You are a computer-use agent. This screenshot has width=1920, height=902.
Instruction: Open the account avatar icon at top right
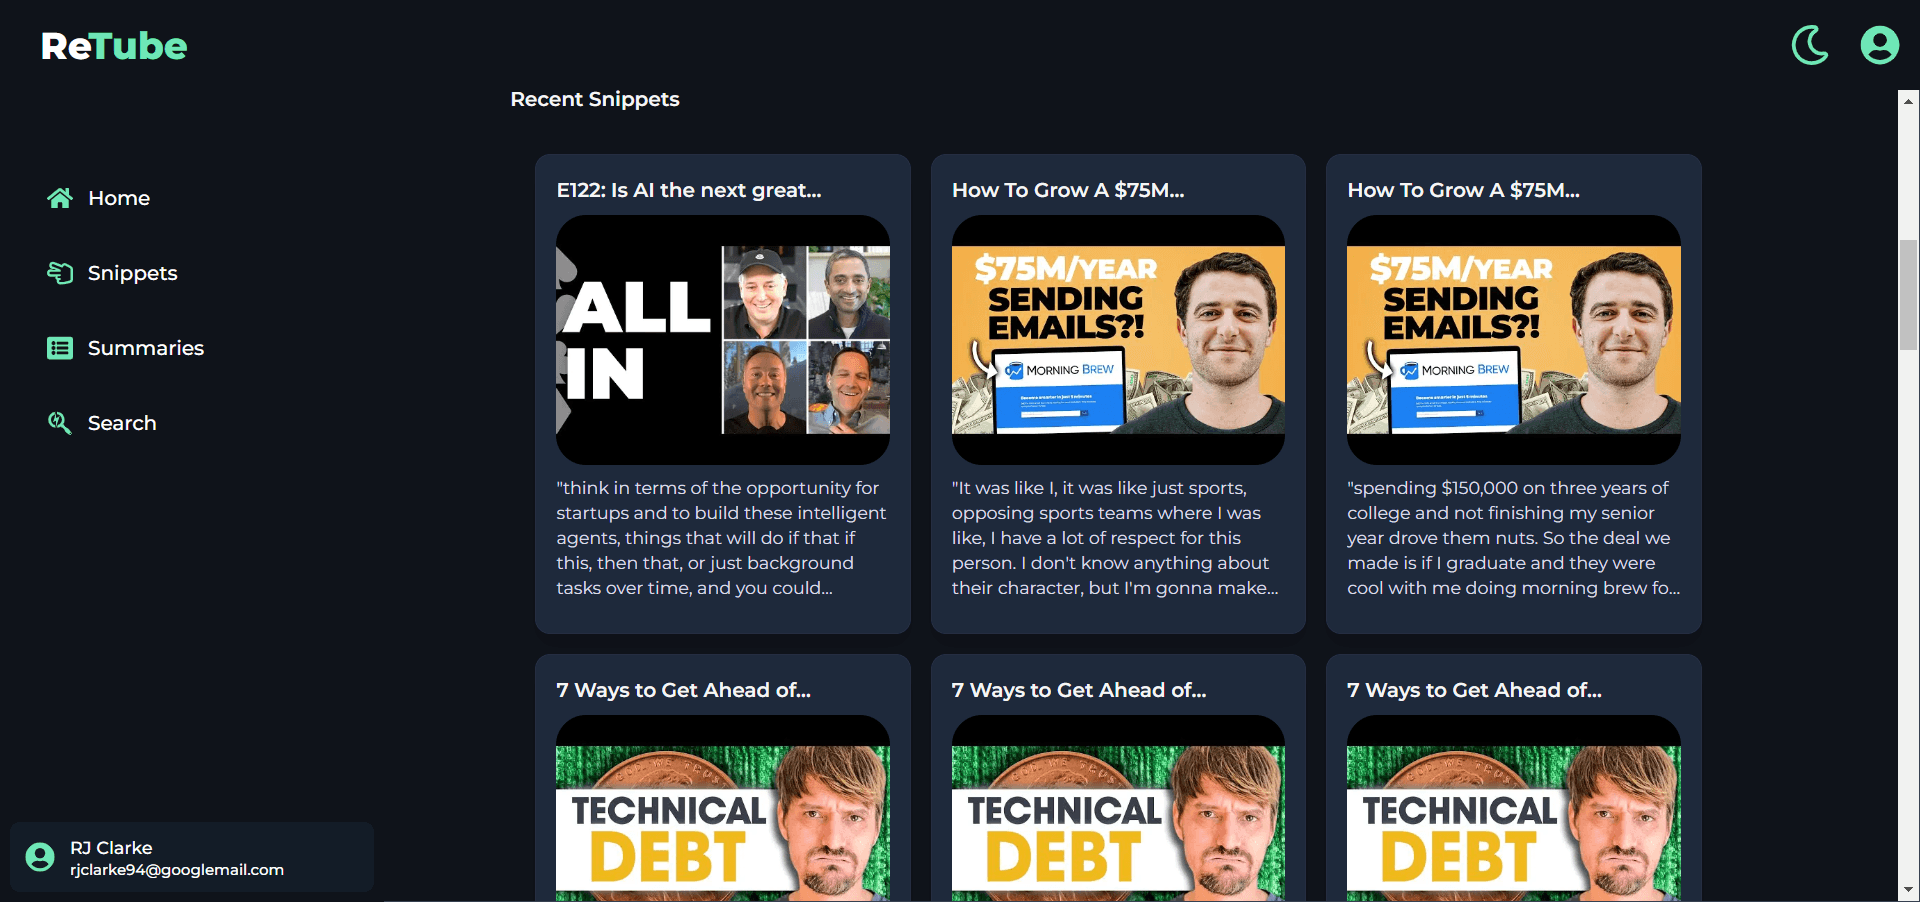click(1879, 46)
